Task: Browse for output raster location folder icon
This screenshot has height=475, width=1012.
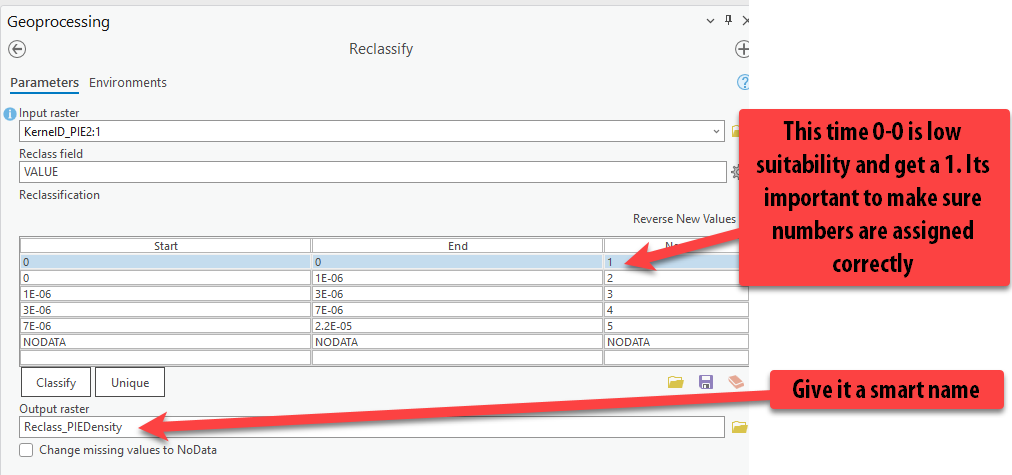Action: pyautogui.click(x=739, y=427)
